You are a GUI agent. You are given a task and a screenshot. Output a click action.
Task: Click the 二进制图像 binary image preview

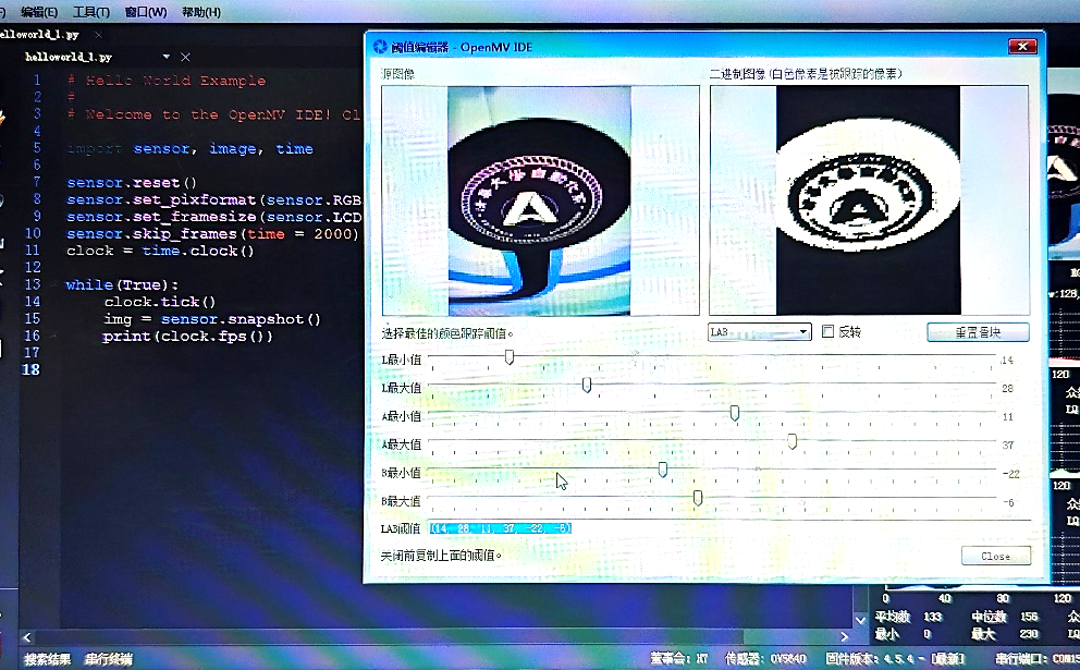pos(869,201)
